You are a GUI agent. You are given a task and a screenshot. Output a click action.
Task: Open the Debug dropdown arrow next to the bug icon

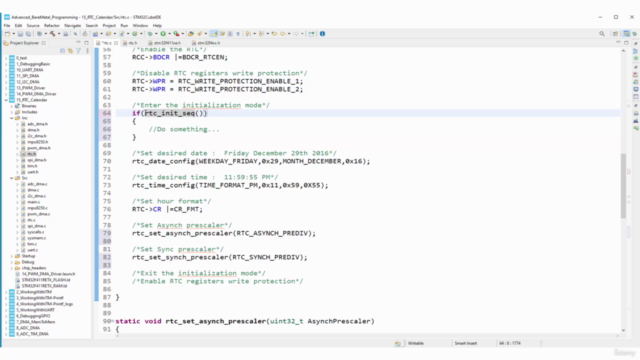tap(156, 34)
